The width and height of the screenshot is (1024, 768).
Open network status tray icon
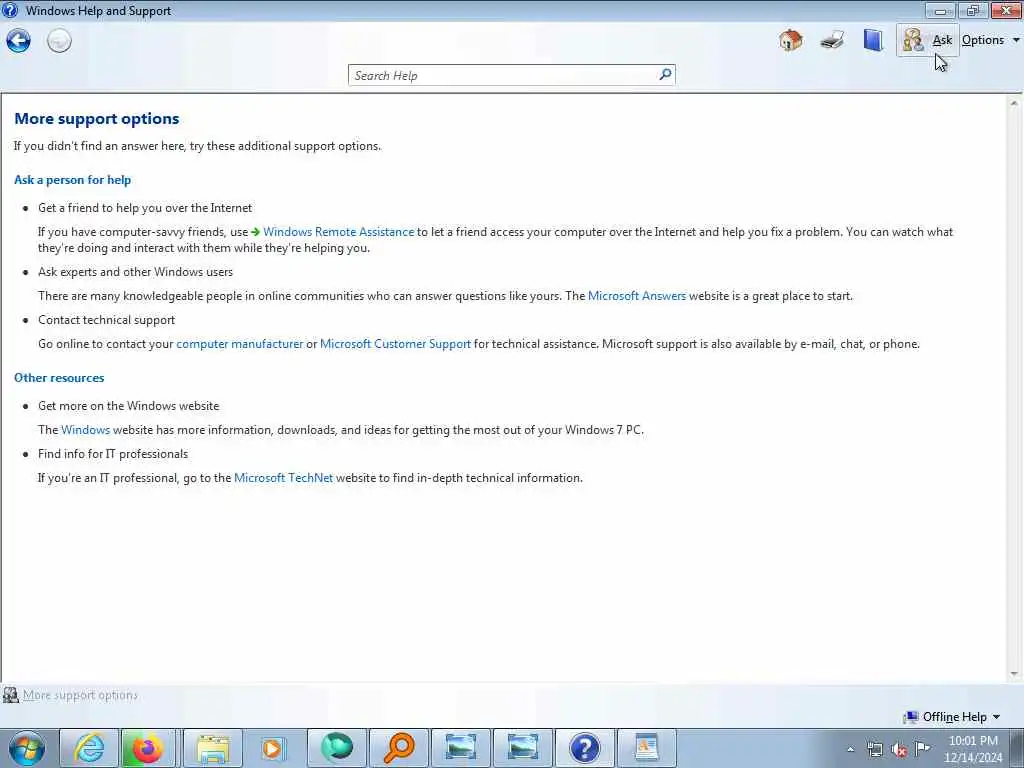(x=874, y=749)
